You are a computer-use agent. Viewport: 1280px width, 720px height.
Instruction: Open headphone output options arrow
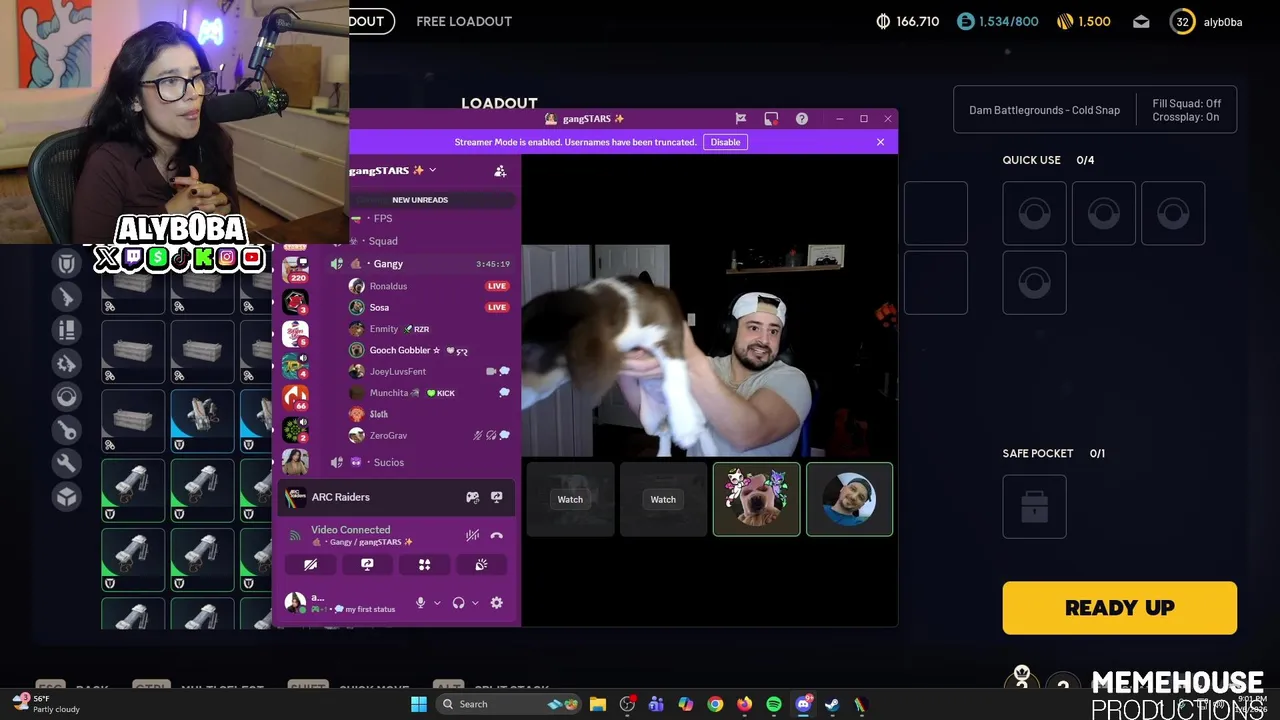[475, 603]
